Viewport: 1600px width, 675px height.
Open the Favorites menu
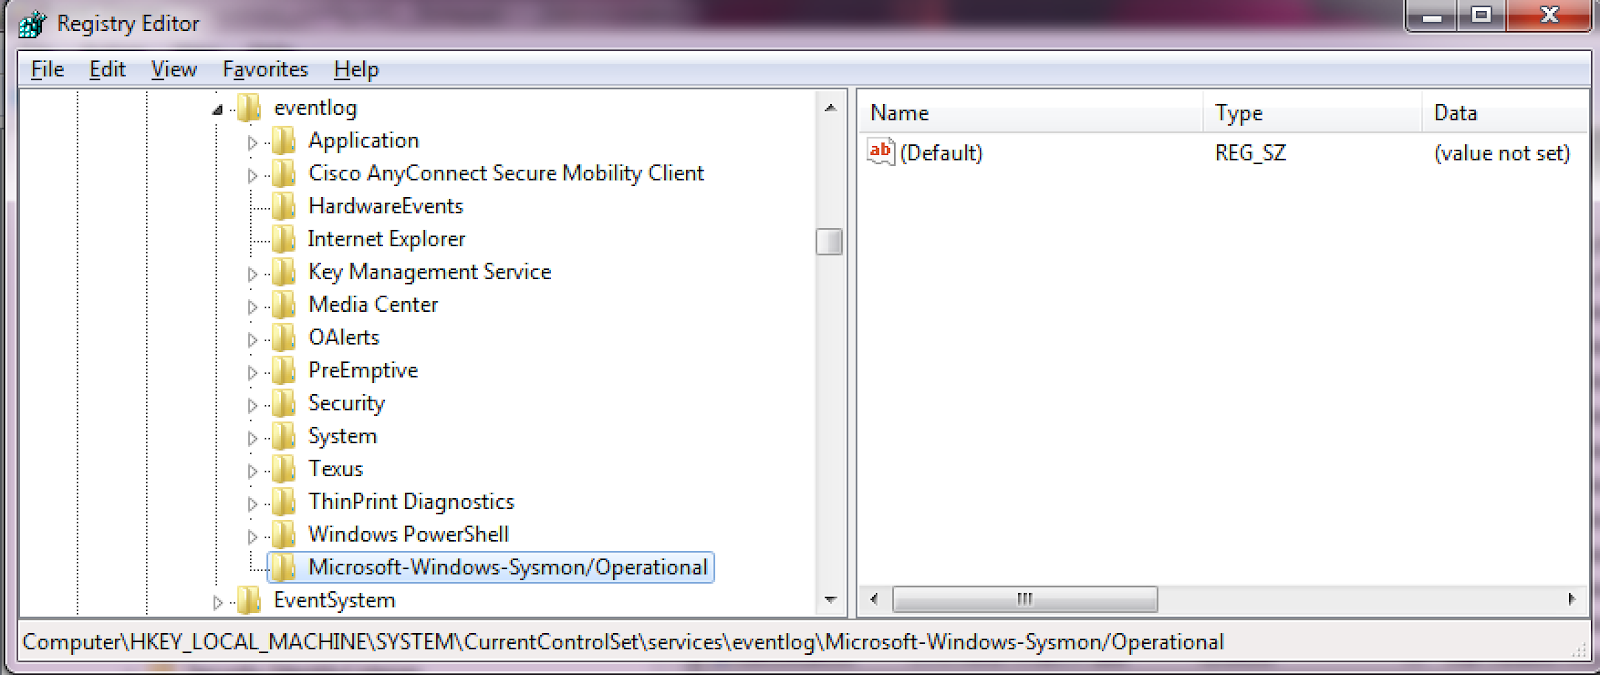pos(265,69)
